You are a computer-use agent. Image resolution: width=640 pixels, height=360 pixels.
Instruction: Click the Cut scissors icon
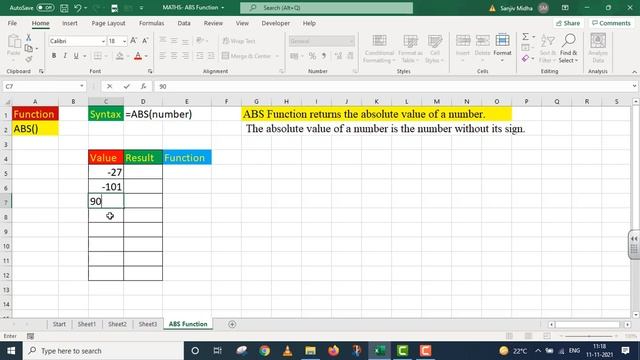(x=29, y=38)
